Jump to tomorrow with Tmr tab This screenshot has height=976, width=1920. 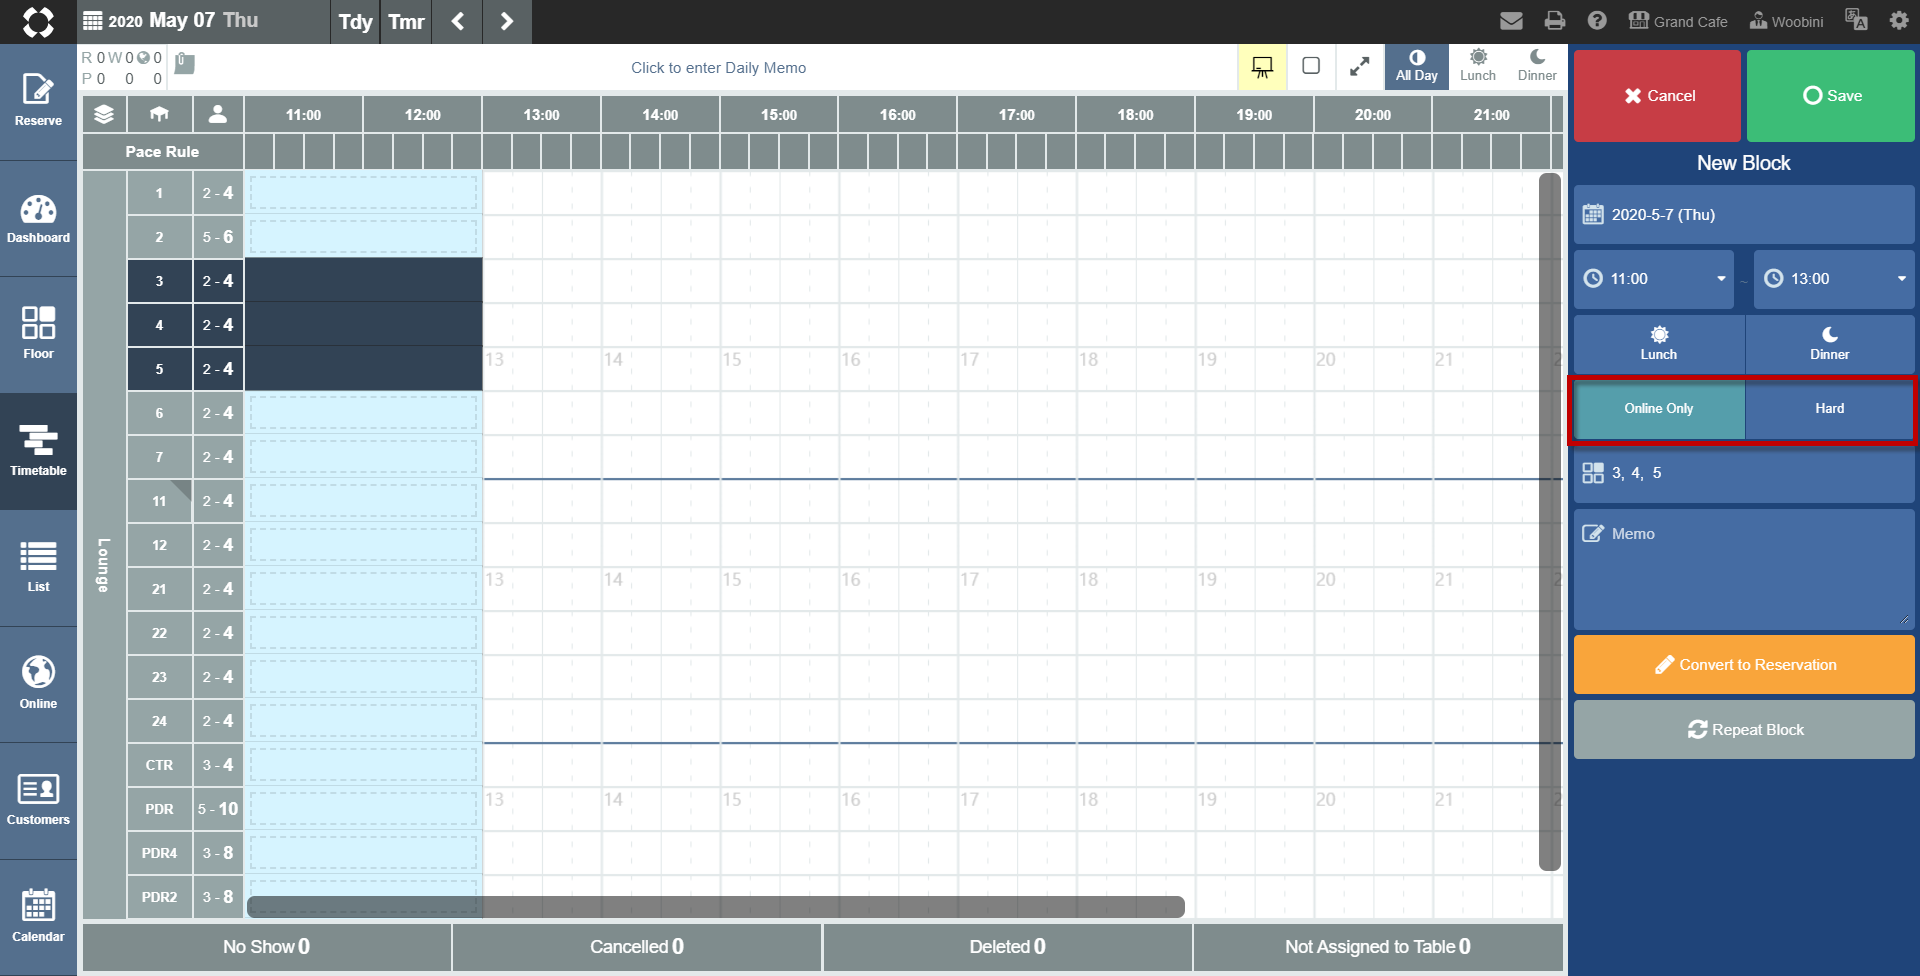(406, 22)
